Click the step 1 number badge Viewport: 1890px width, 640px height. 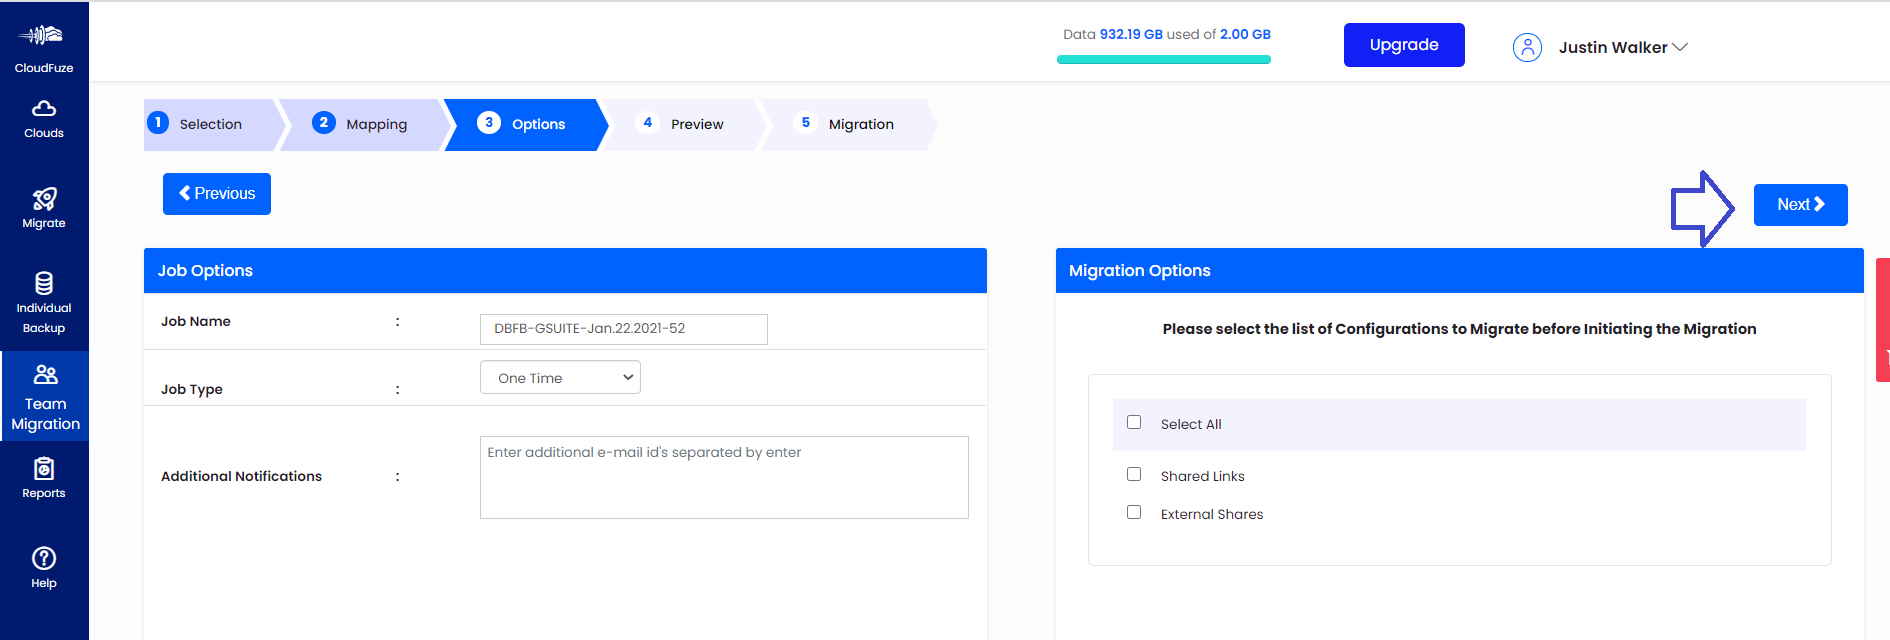coord(158,123)
